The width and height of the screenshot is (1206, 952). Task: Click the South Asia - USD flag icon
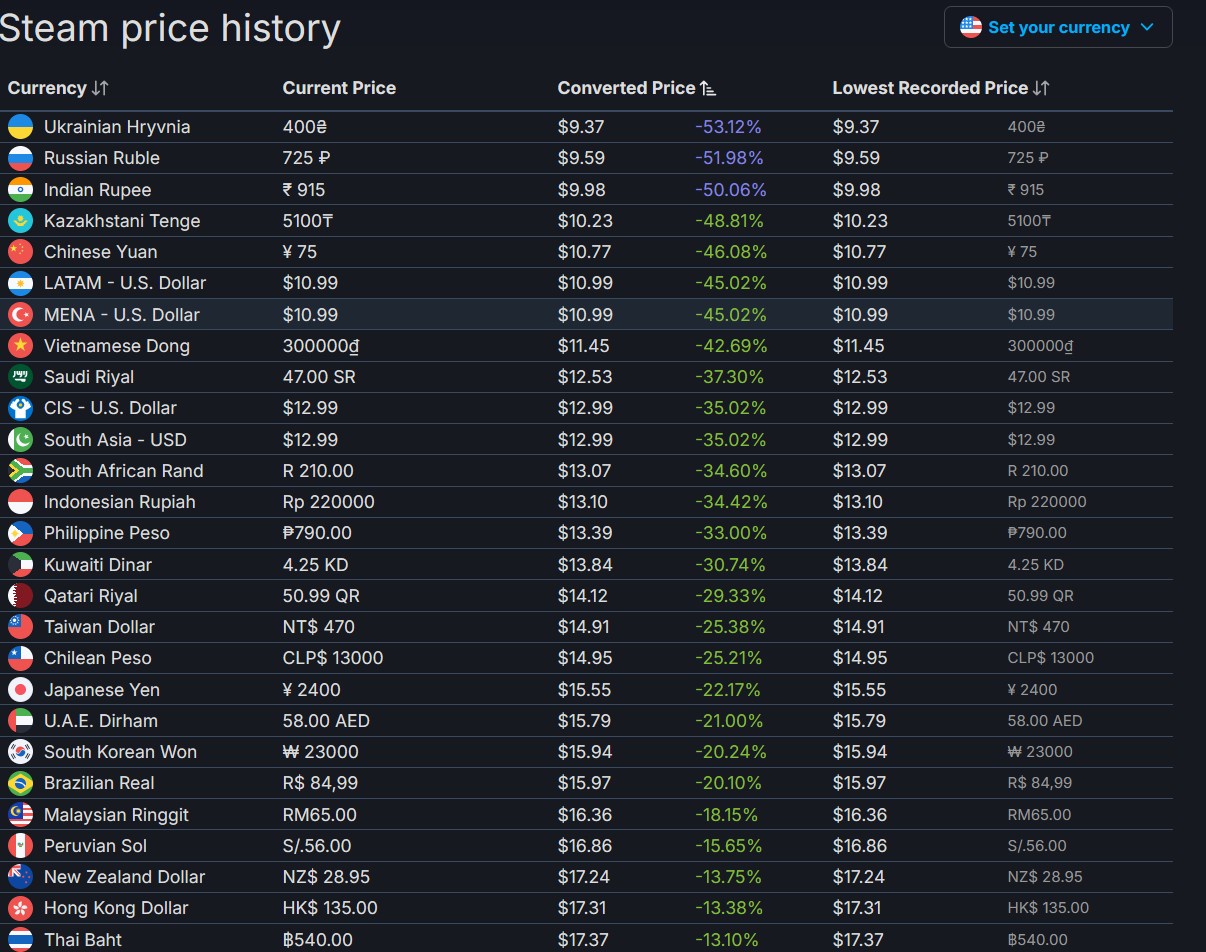[20, 440]
